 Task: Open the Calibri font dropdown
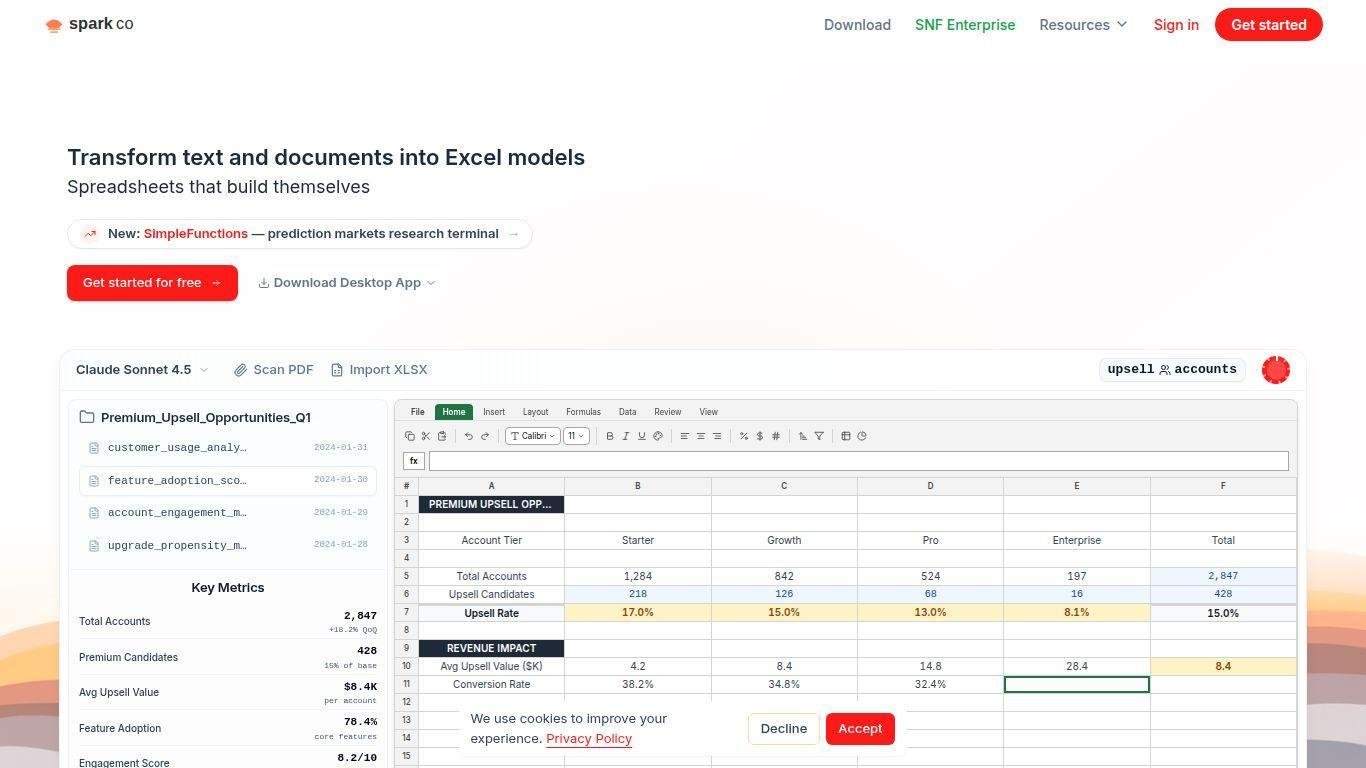coord(532,436)
